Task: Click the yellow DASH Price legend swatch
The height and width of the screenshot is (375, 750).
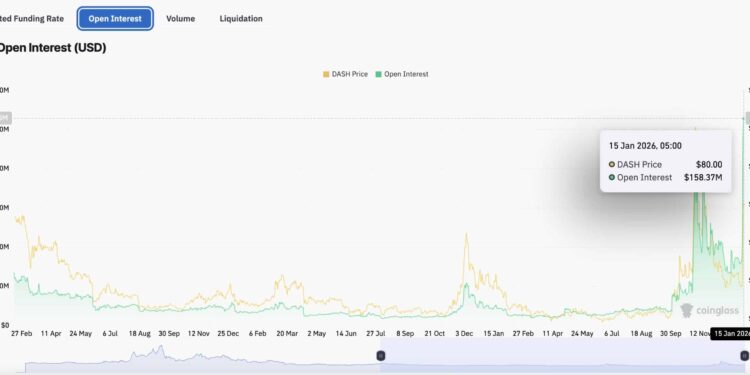Action: pyautogui.click(x=326, y=74)
